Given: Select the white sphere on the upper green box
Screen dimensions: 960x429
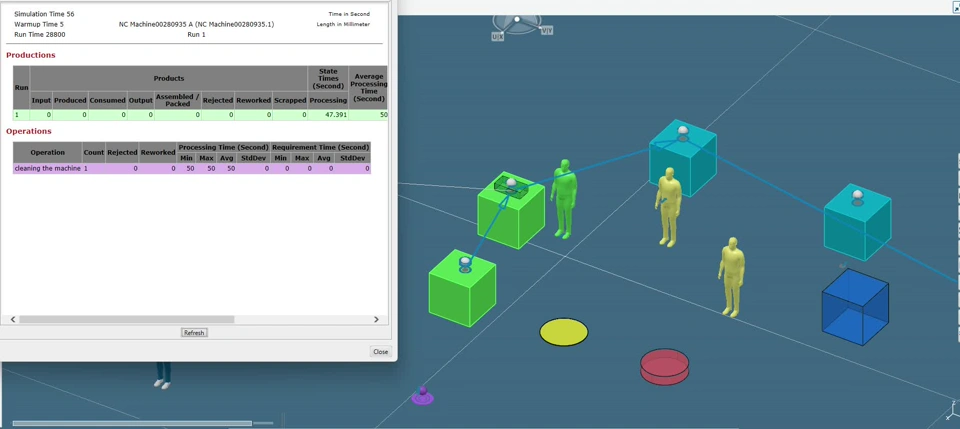Looking at the screenshot, I should coord(511,182).
